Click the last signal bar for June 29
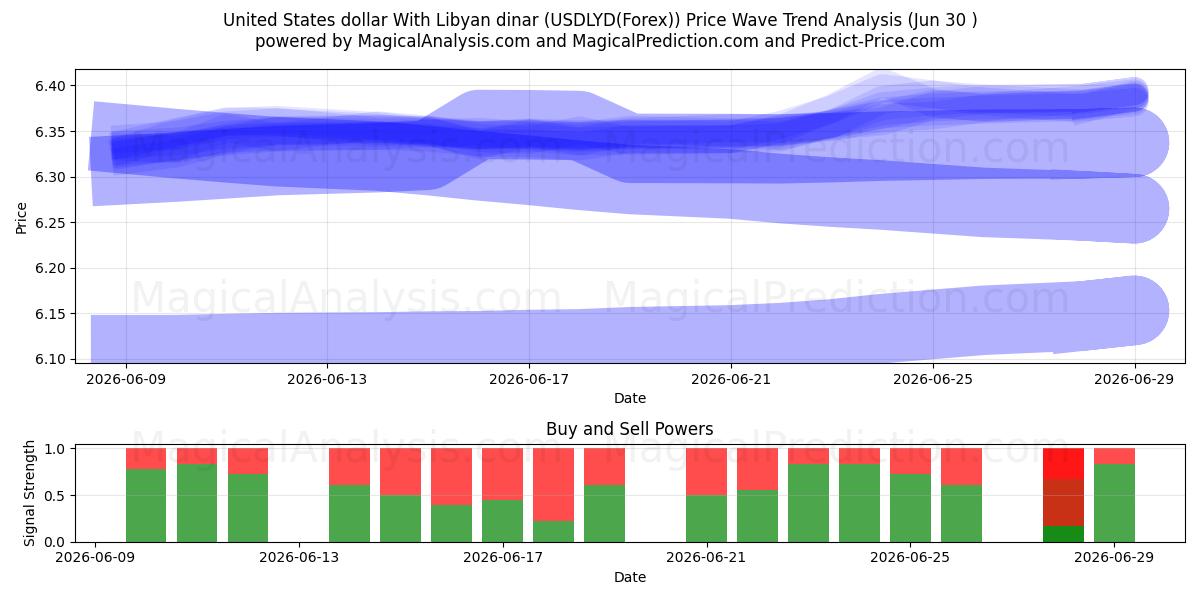This screenshot has height=600, width=1200. point(1114,495)
